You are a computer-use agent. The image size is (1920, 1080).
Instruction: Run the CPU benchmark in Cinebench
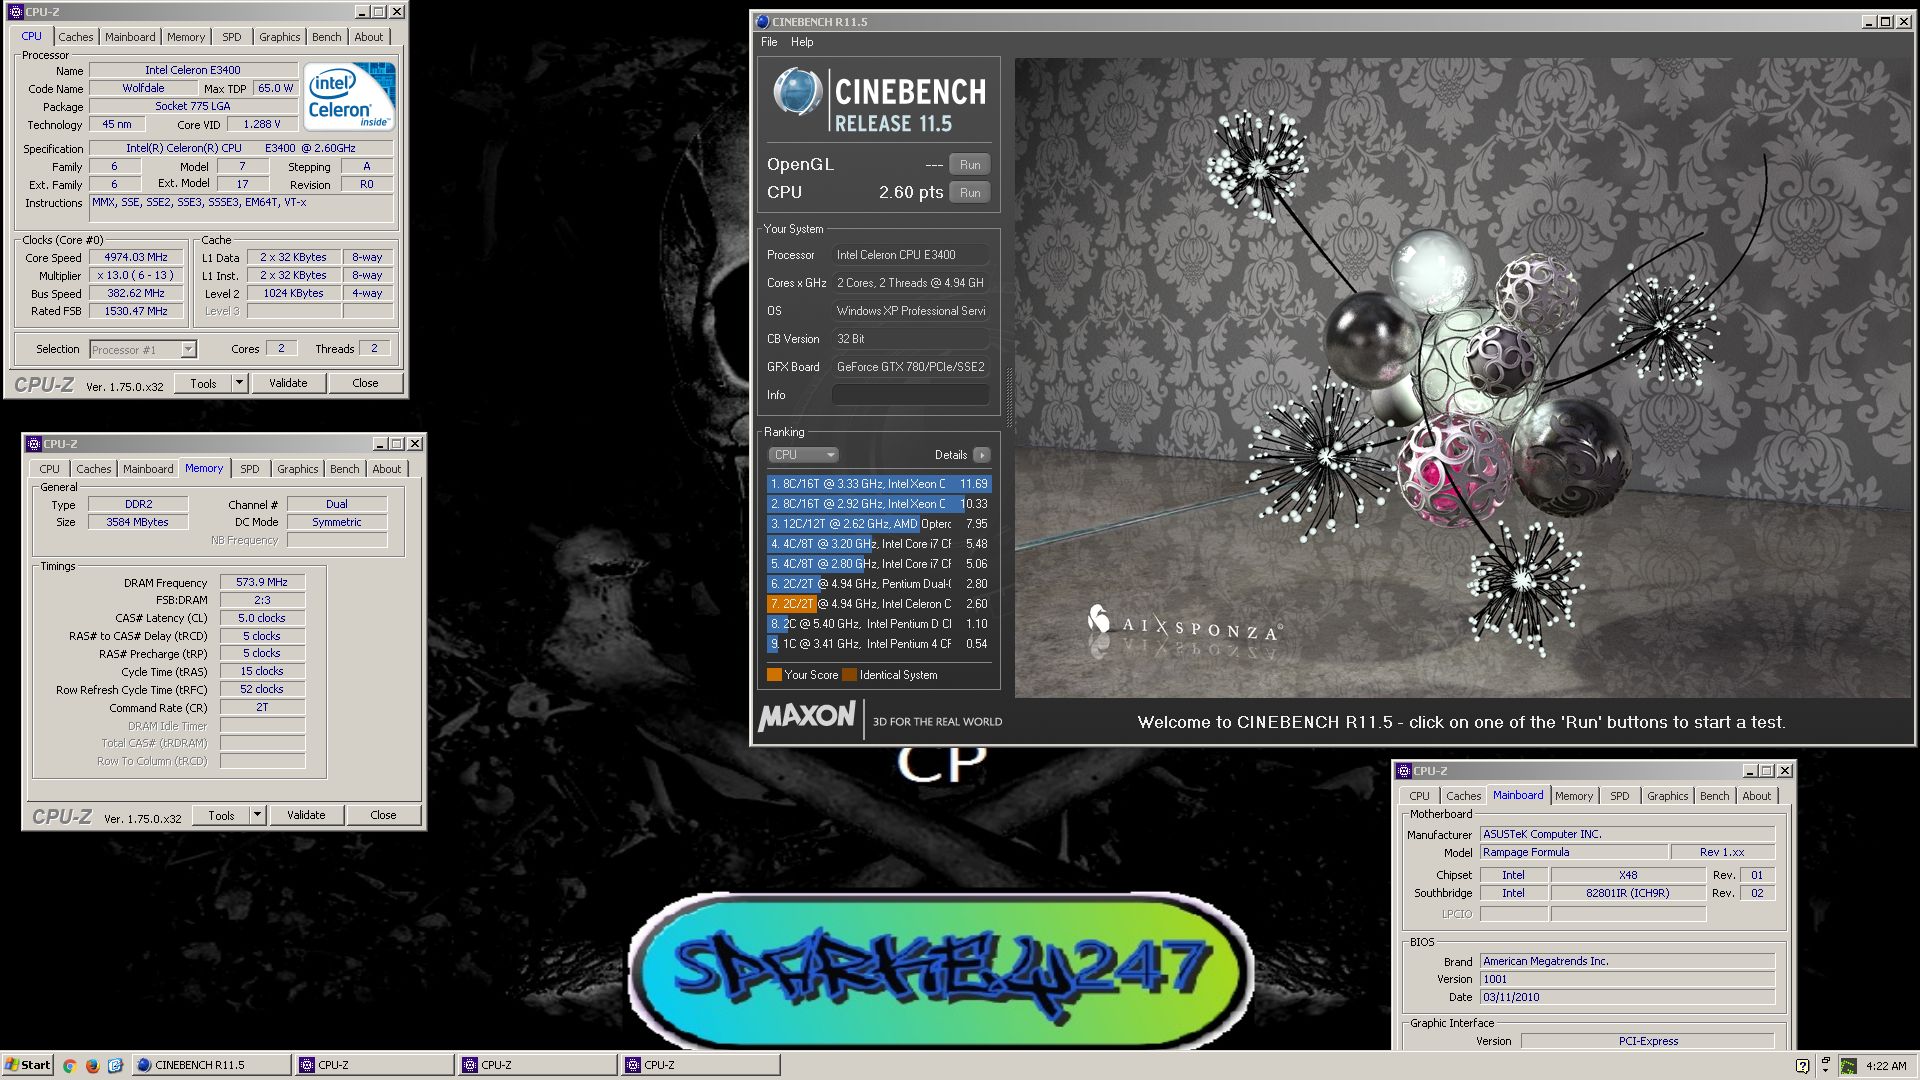pyautogui.click(x=969, y=193)
